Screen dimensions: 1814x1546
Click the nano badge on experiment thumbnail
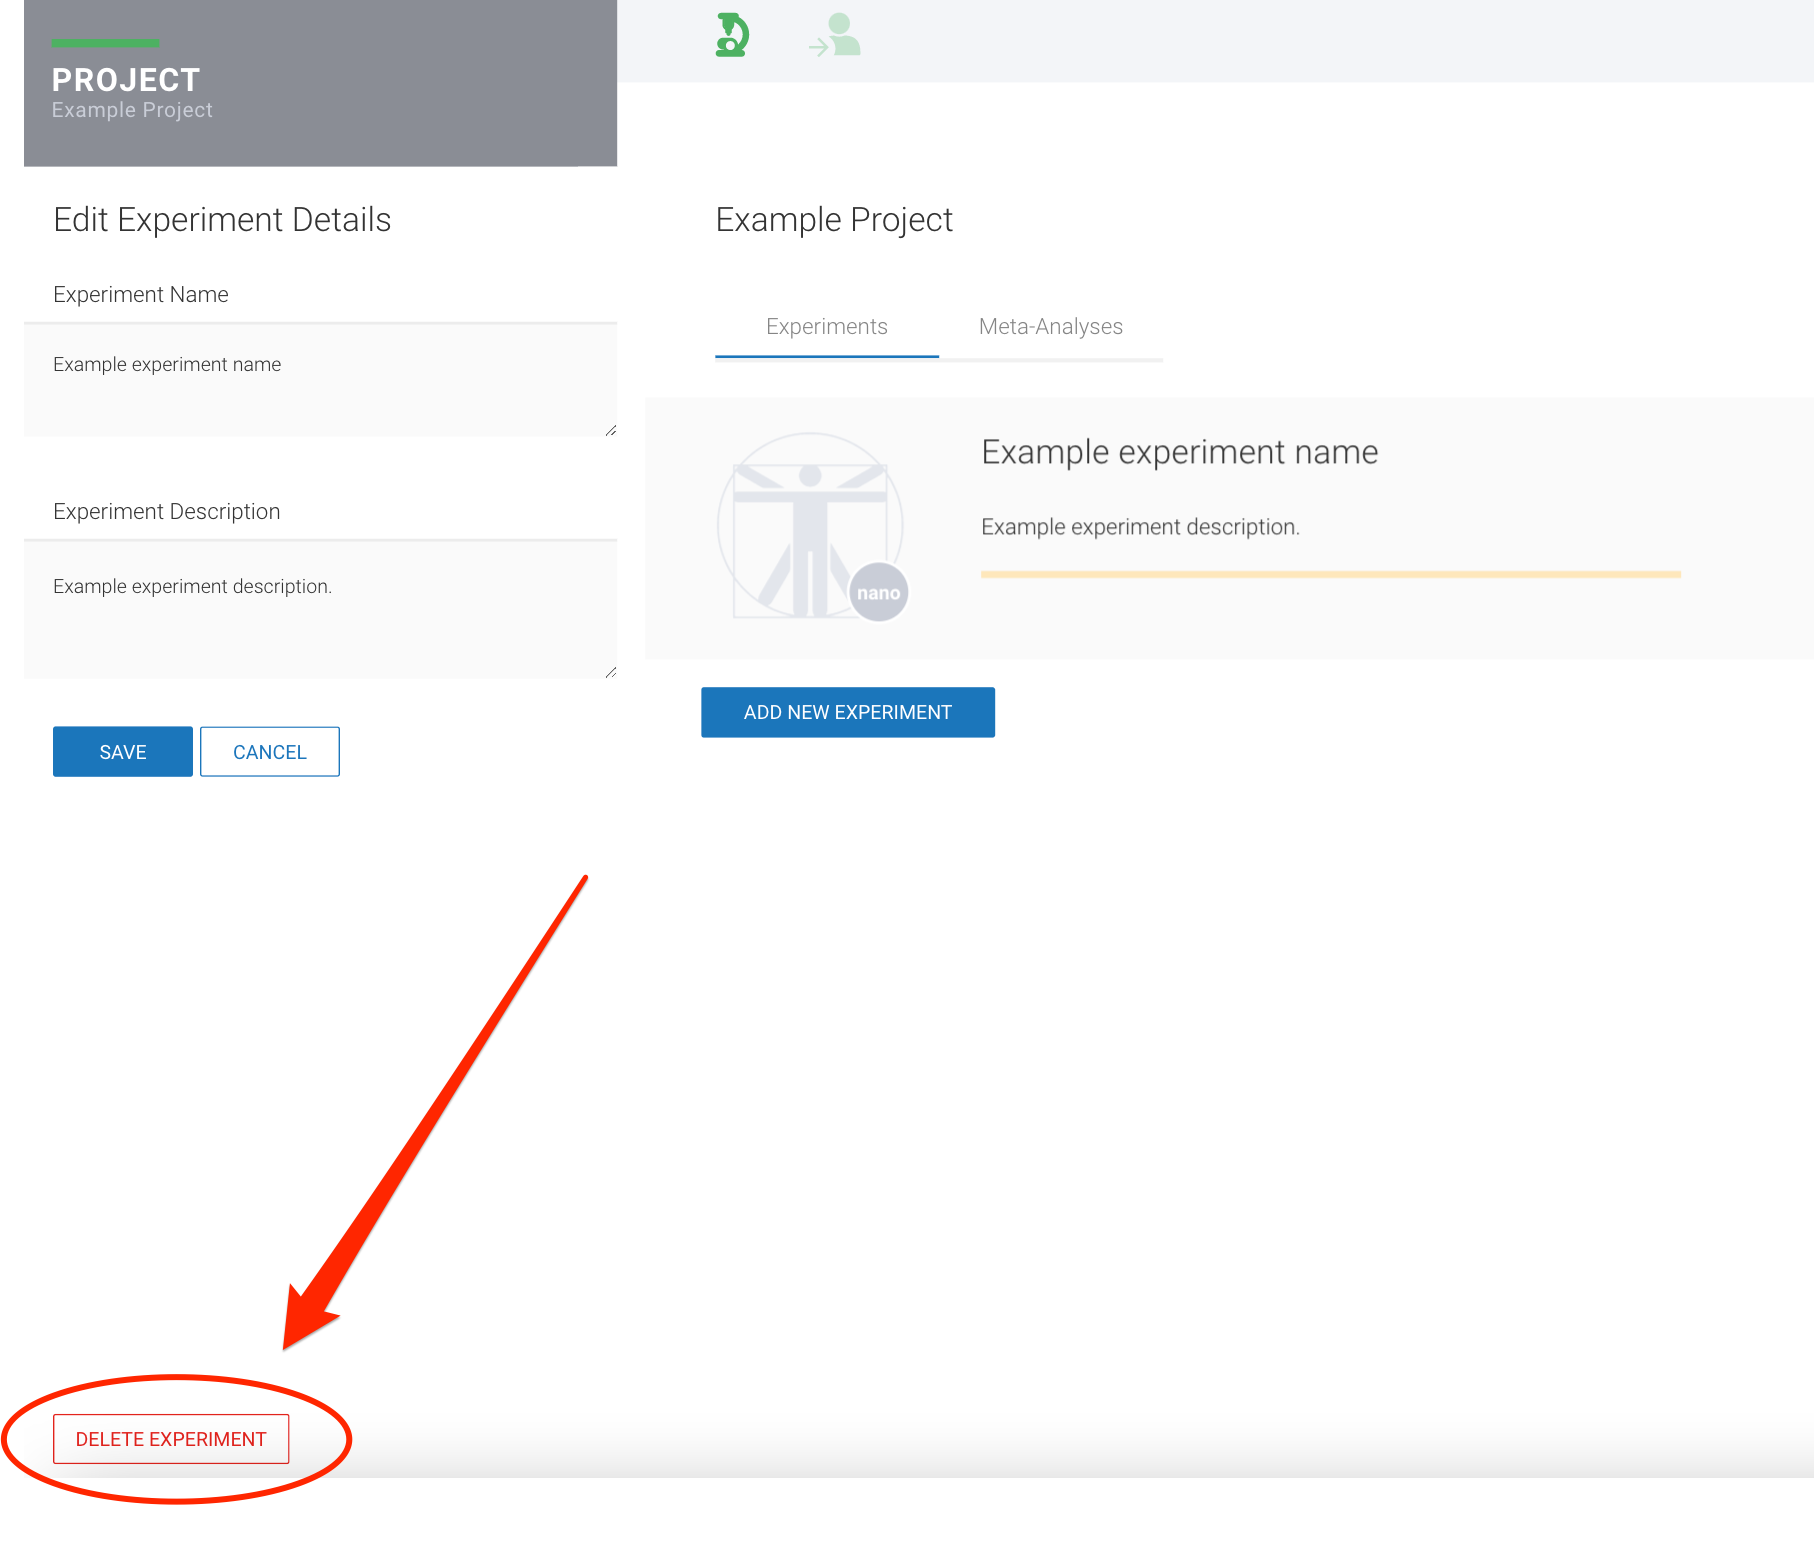[x=878, y=592]
